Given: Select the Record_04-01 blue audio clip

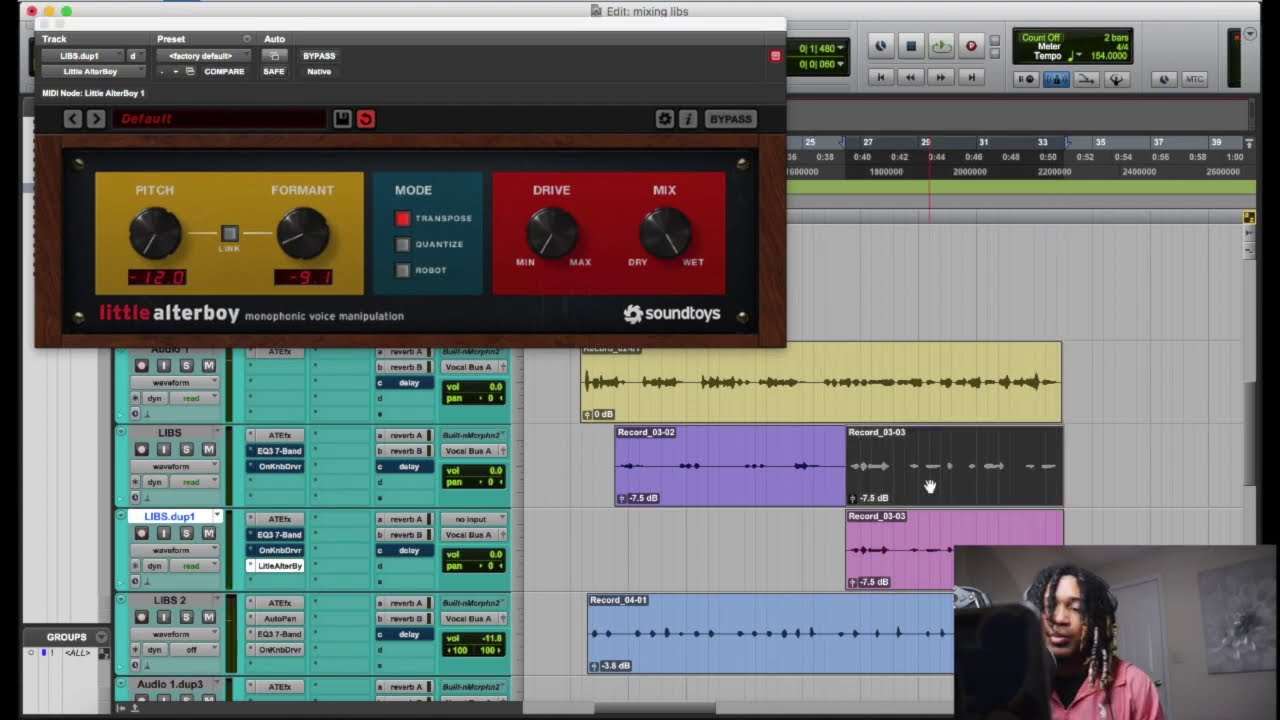Looking at the screenshot, I should tap(771, 633).
